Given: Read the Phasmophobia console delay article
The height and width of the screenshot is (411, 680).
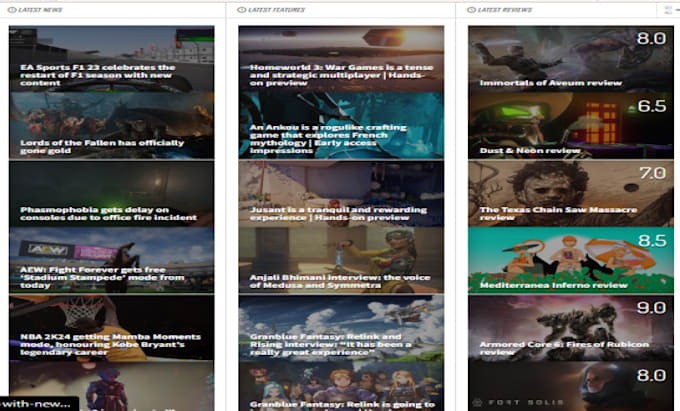Looking at the screenshot, I should (111, 194).
